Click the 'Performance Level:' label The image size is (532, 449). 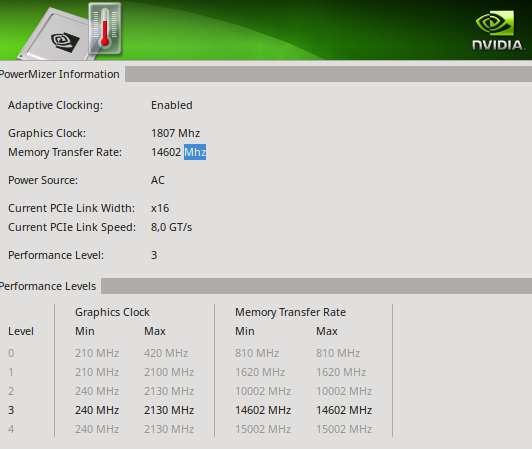(x=56, y=255)
